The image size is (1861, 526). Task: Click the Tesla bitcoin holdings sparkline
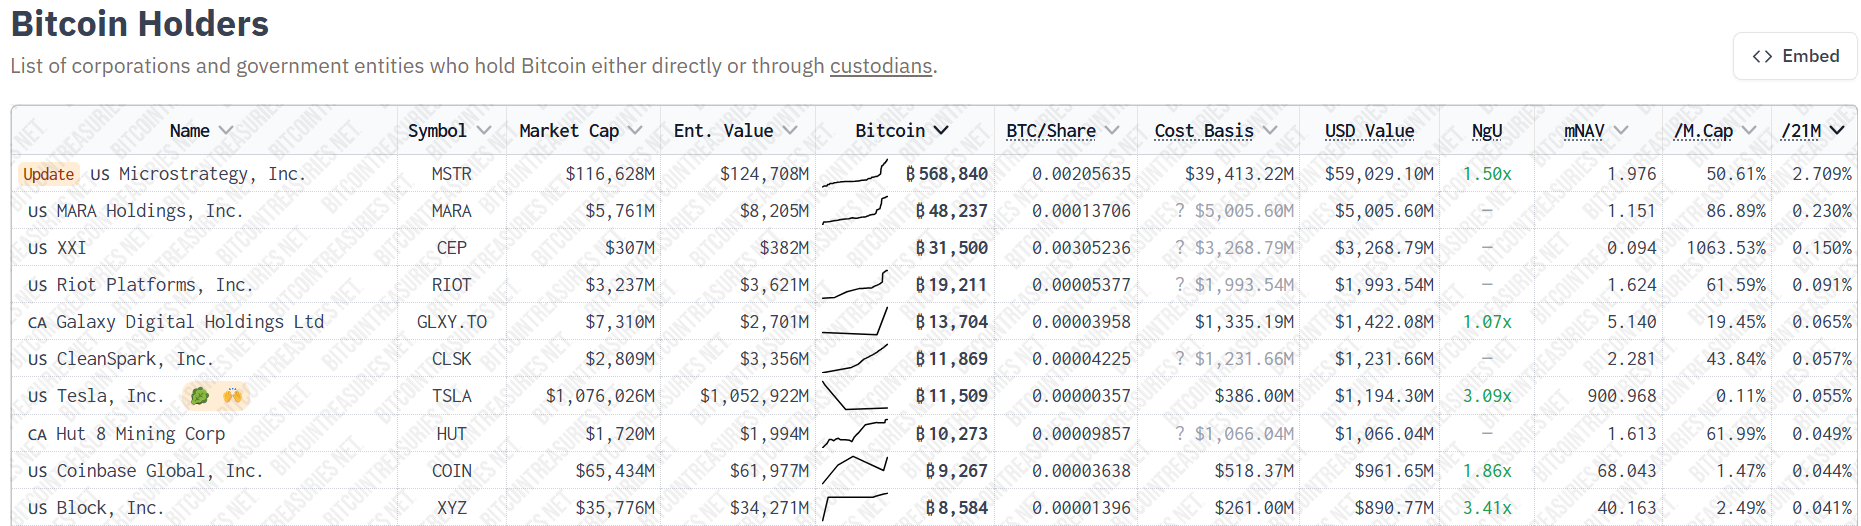coord(854,396)
